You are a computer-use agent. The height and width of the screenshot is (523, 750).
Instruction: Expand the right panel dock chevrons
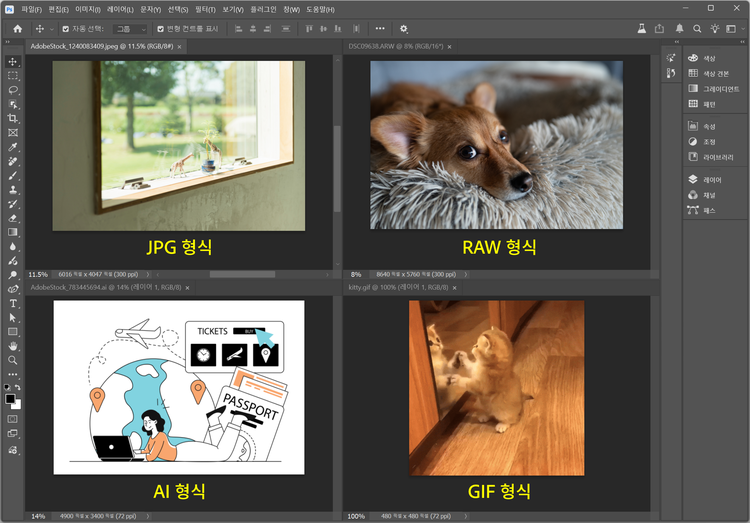pyautogui.click(x=742, y=42)
